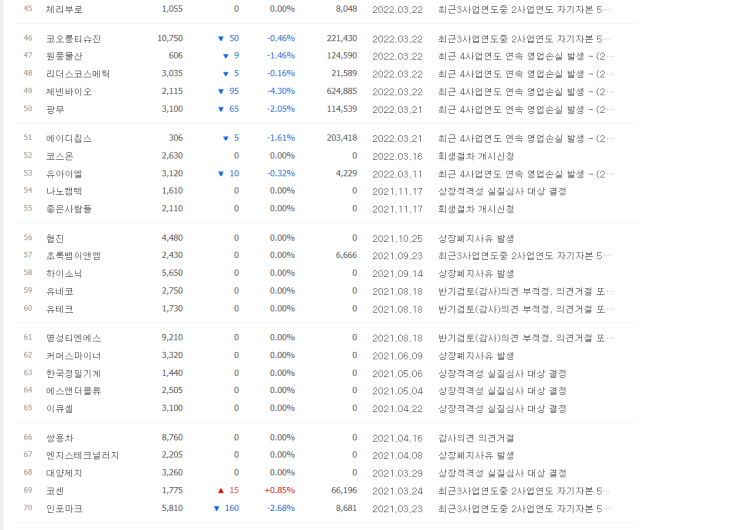This screenshot has height=530, width=743.
Task: Click date 2022.03.16 for 코스온
Action: [397, 156]
